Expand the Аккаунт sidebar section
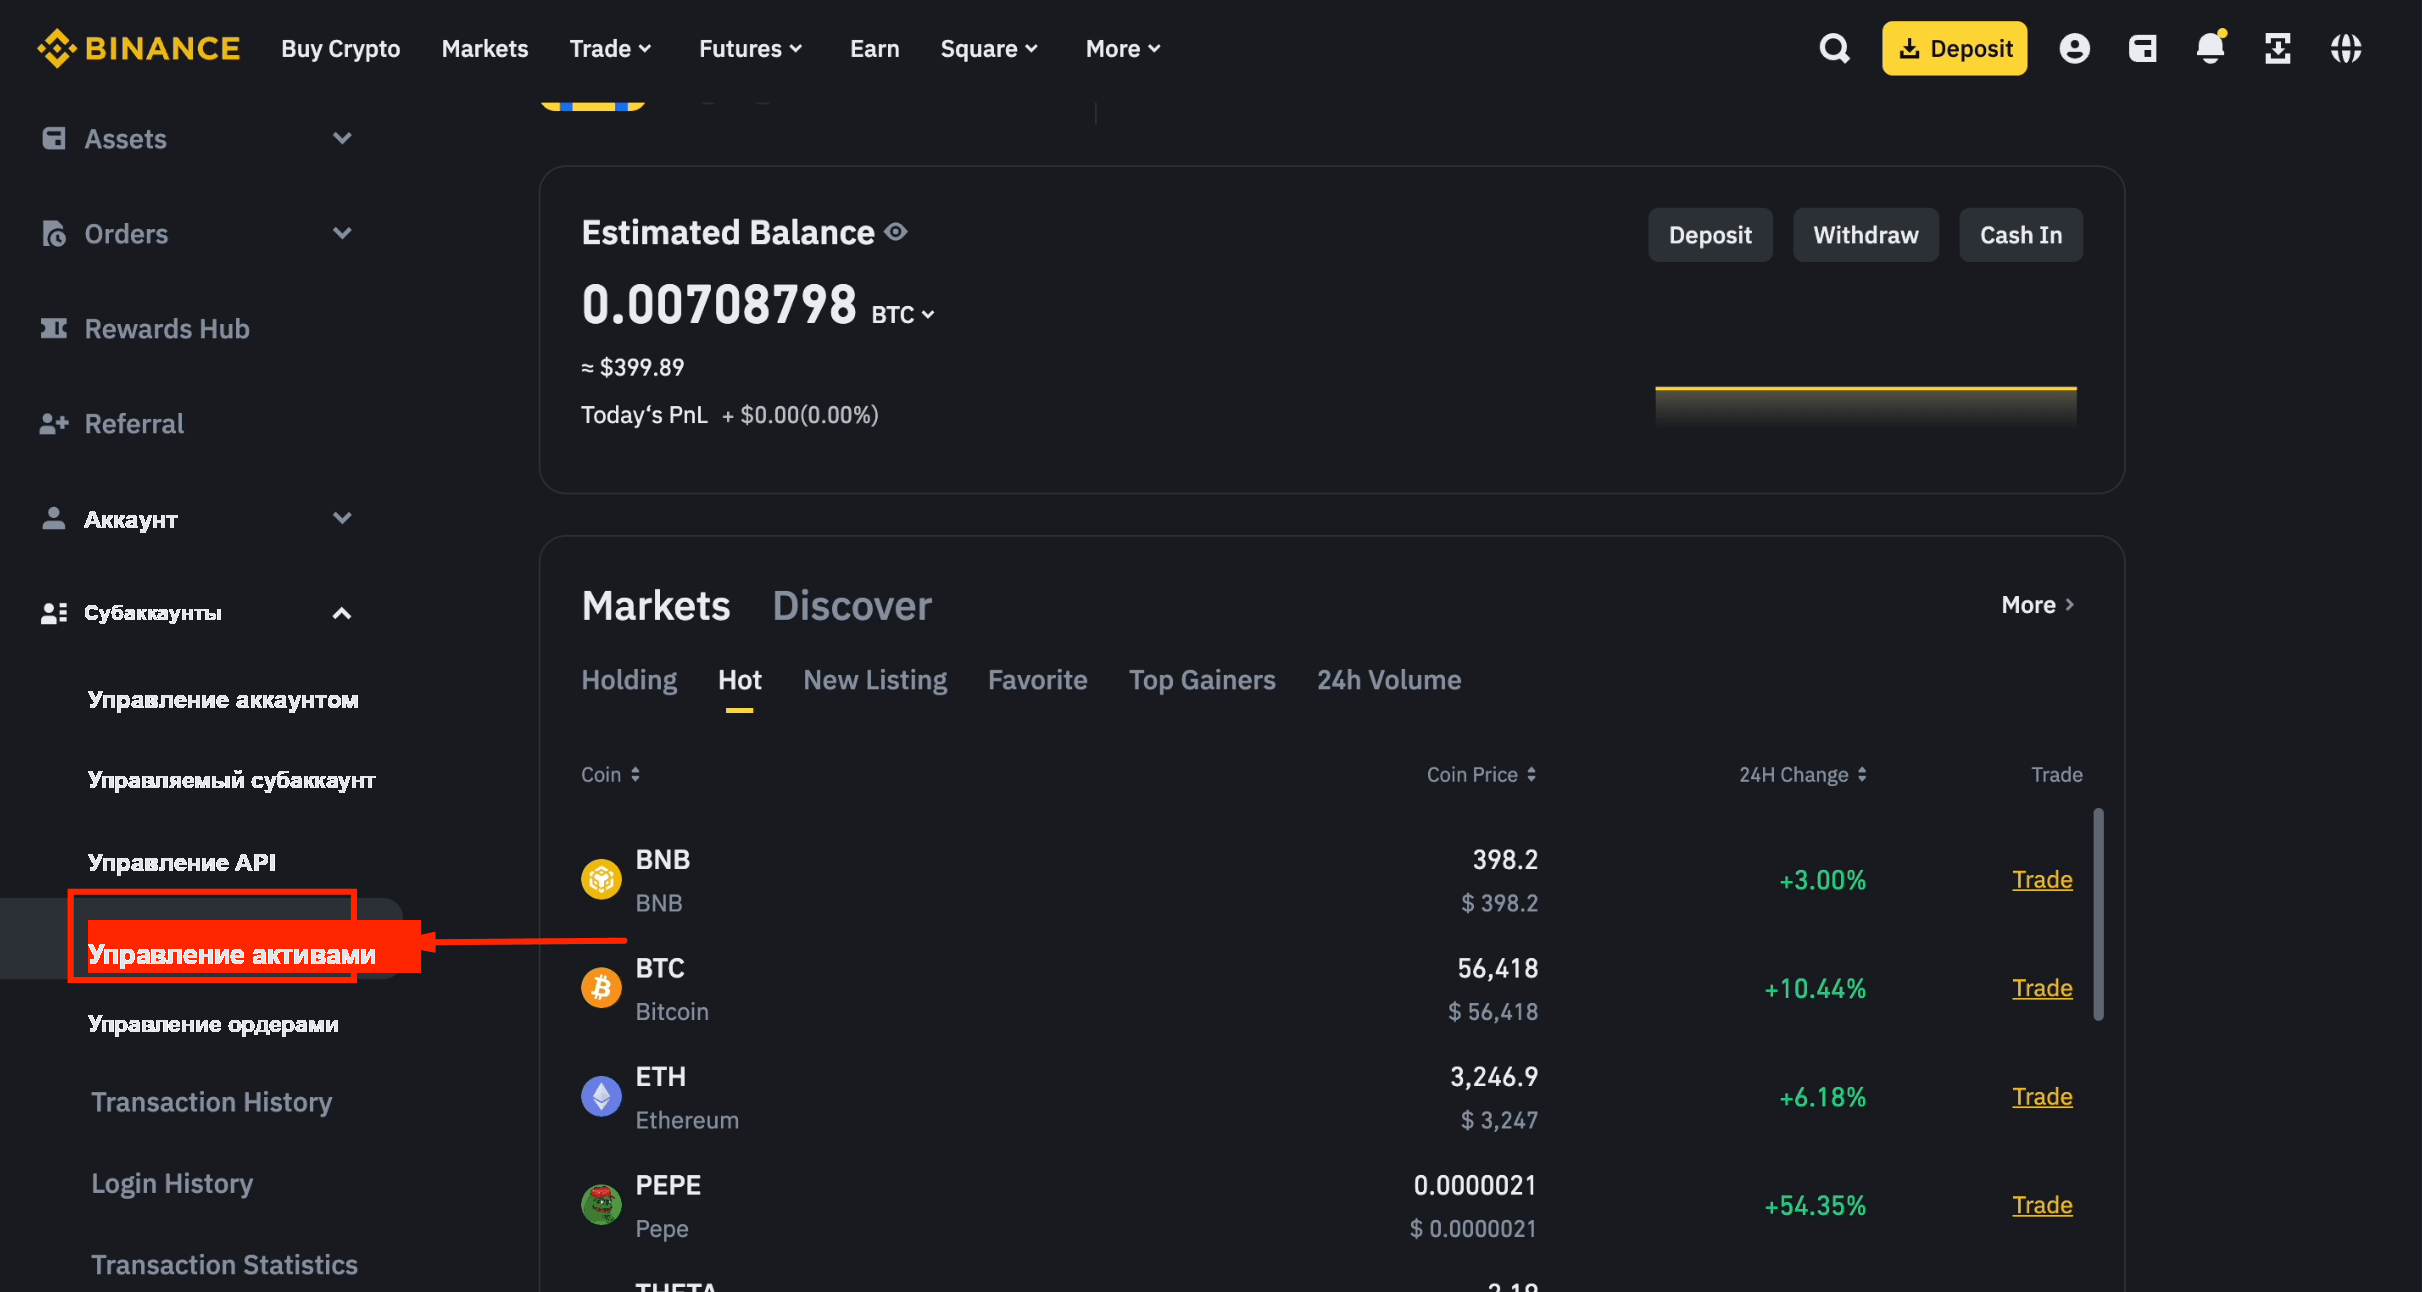The height and width of the screenshot is (1292, 2422). point(342,518)
